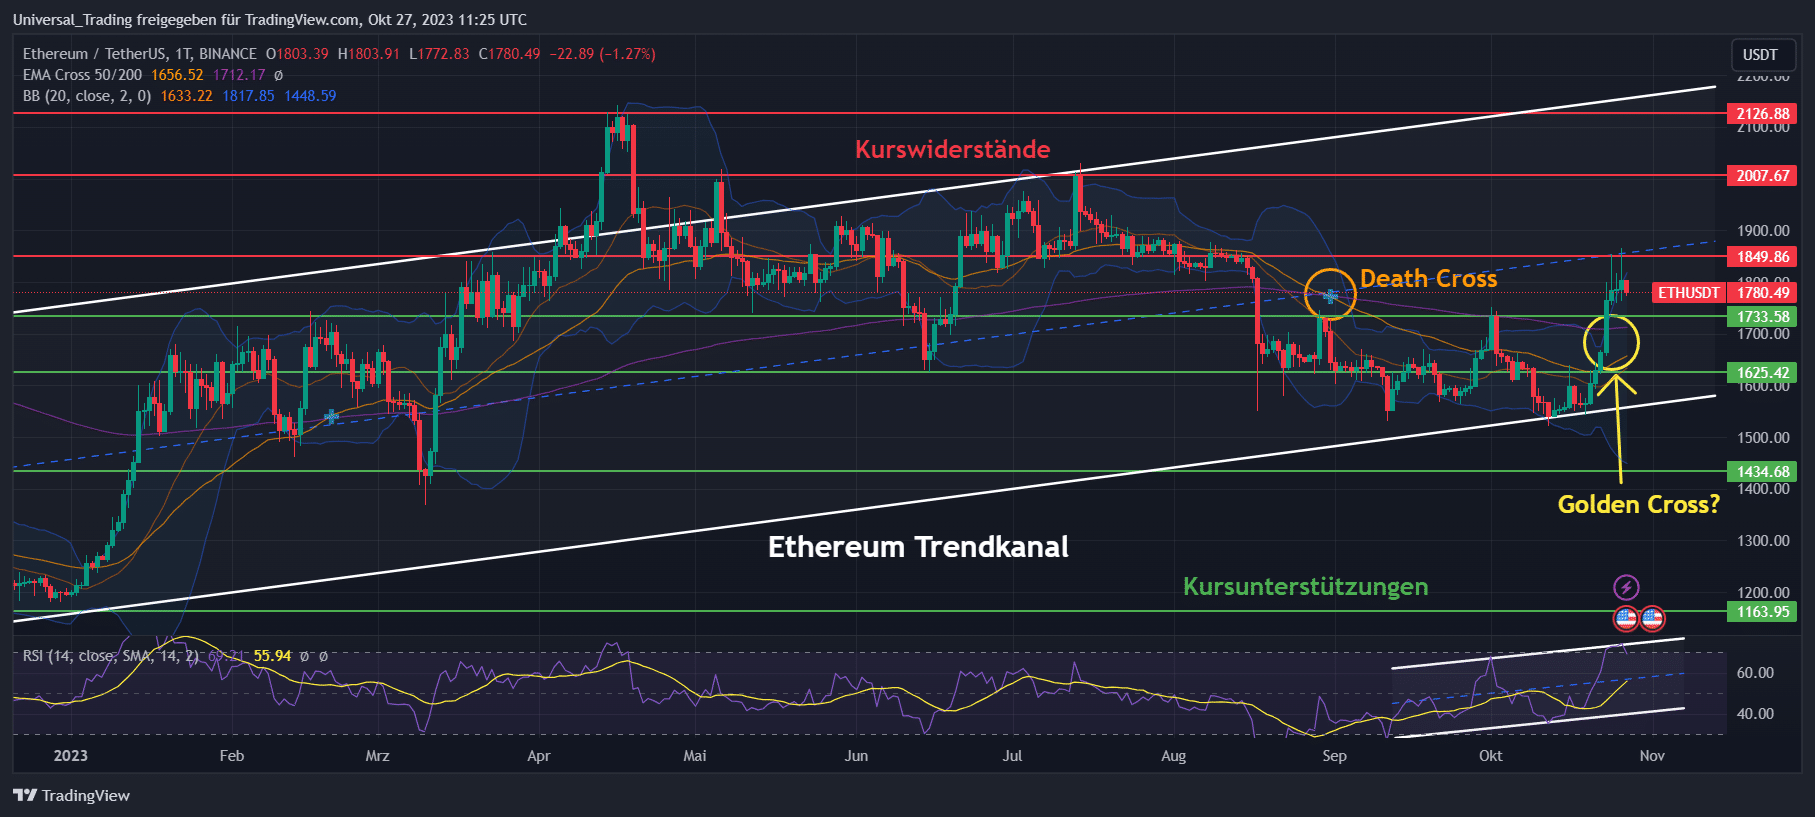Click the Nov label on time axis
The width and height of the screenshot is (1815, 817).
click(x=1652, y=756)
